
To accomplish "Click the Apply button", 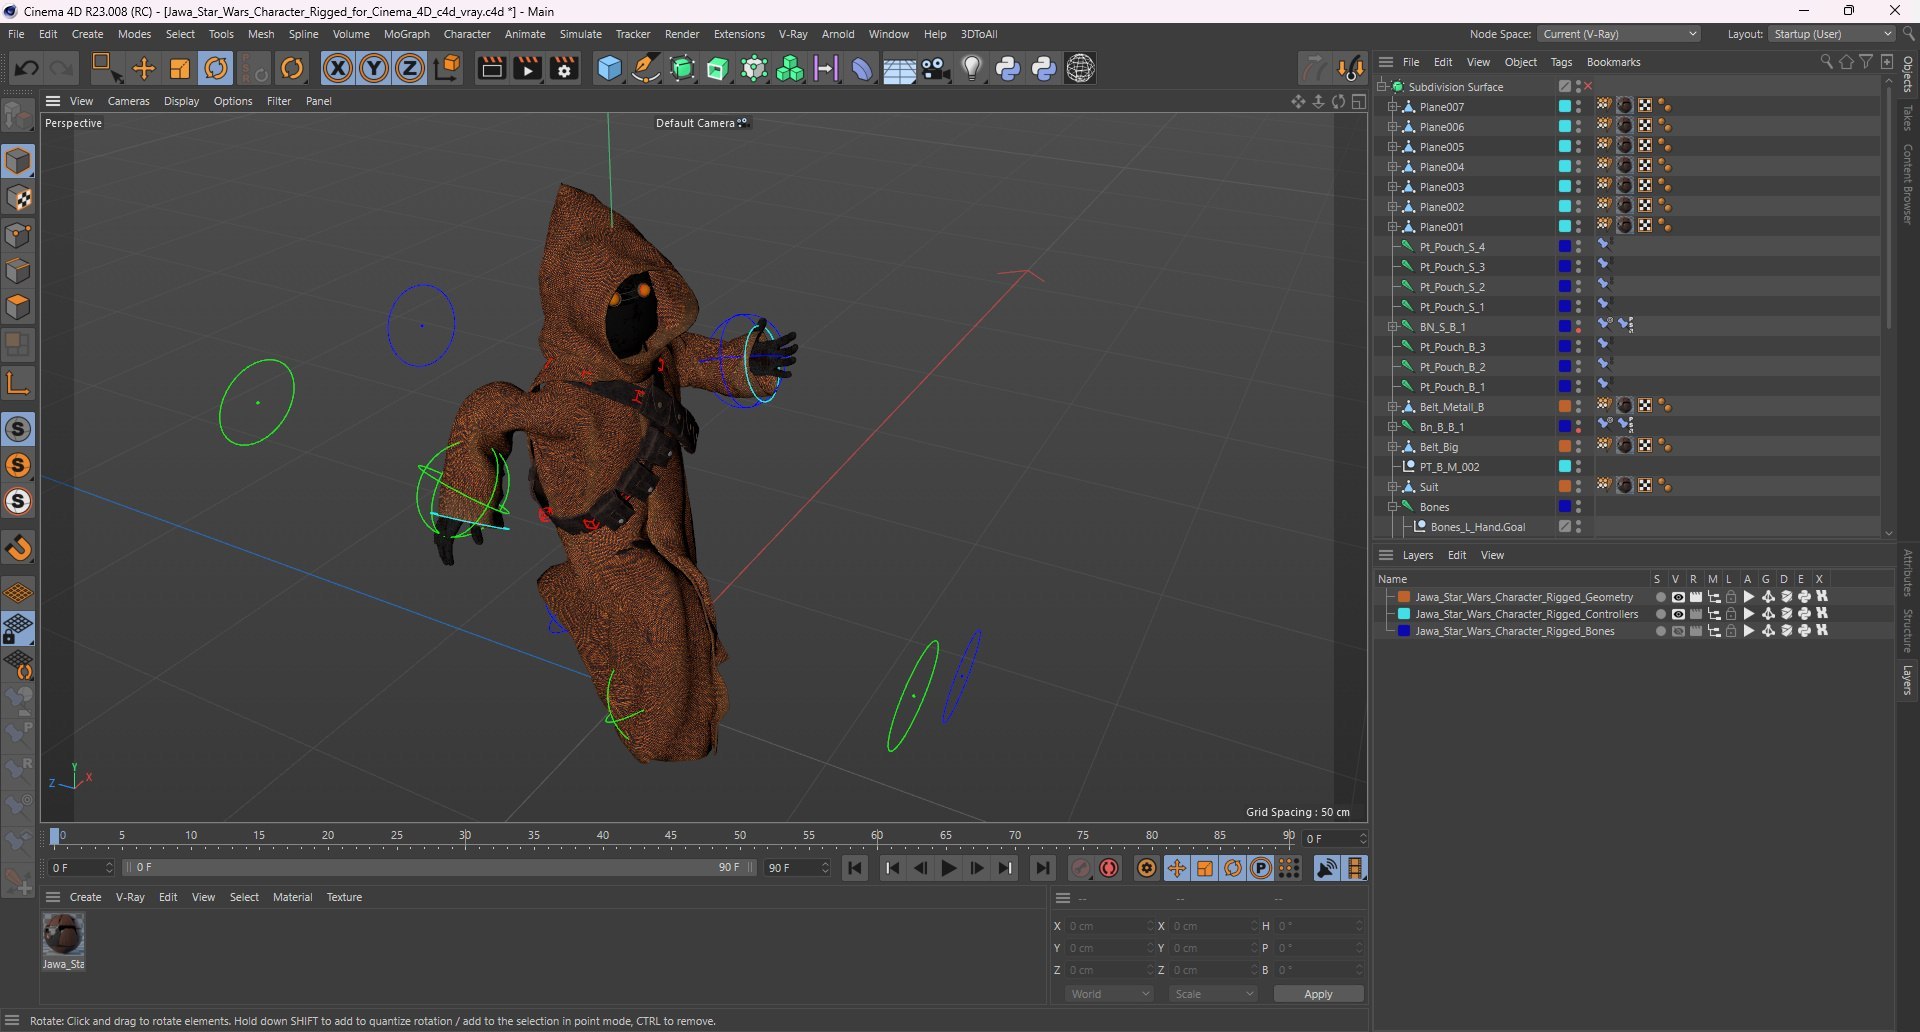I will pyautogui.click(x=1318, y=994).
